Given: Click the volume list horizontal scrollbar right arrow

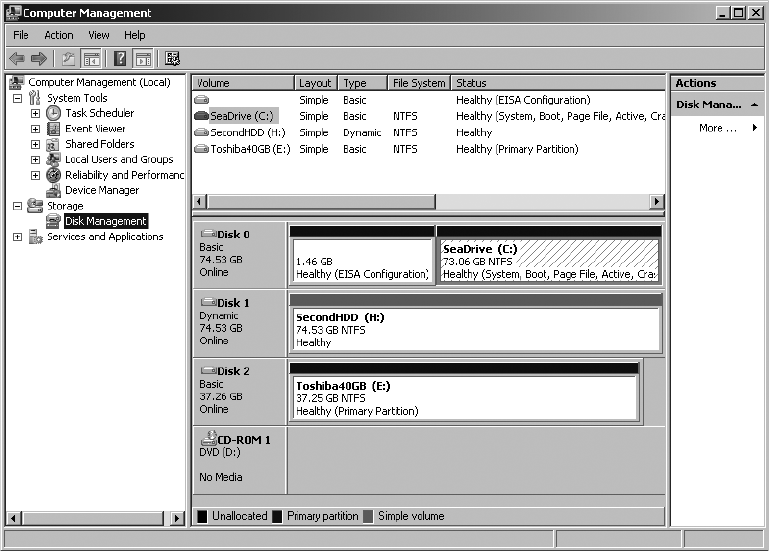Looking at the screenshot, I should (x=657, y=201).
